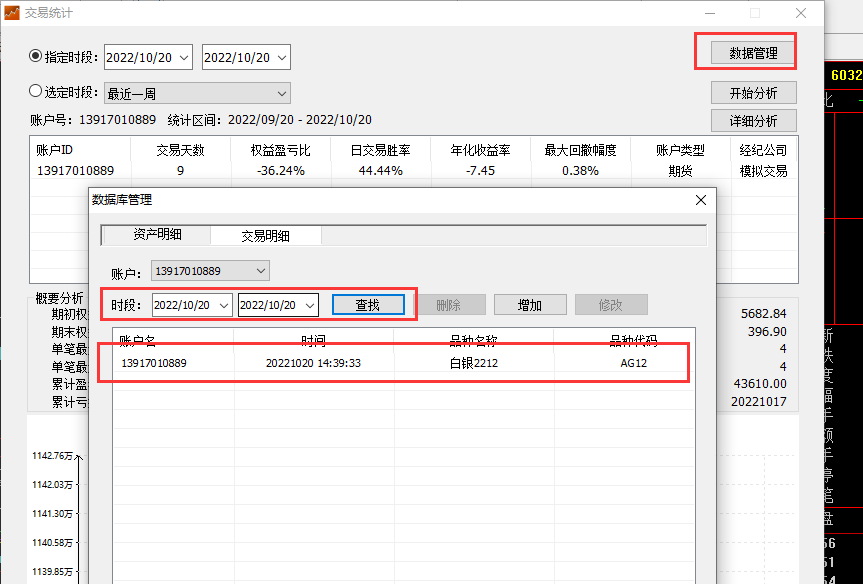The image size is (863, 584).
Task: Open the dialog end date picker
Action: click(309, 305)
